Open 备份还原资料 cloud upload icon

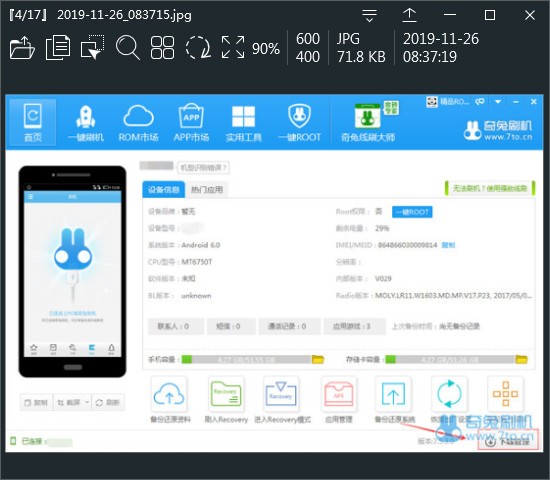[x=169, y=394]
